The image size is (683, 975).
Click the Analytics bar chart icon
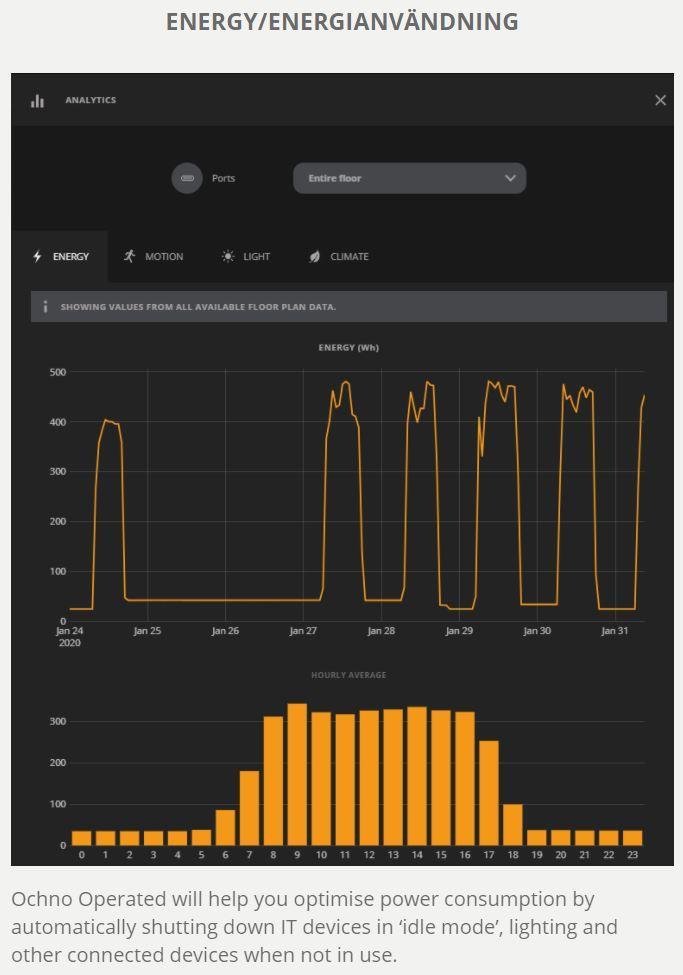point(37,101)
